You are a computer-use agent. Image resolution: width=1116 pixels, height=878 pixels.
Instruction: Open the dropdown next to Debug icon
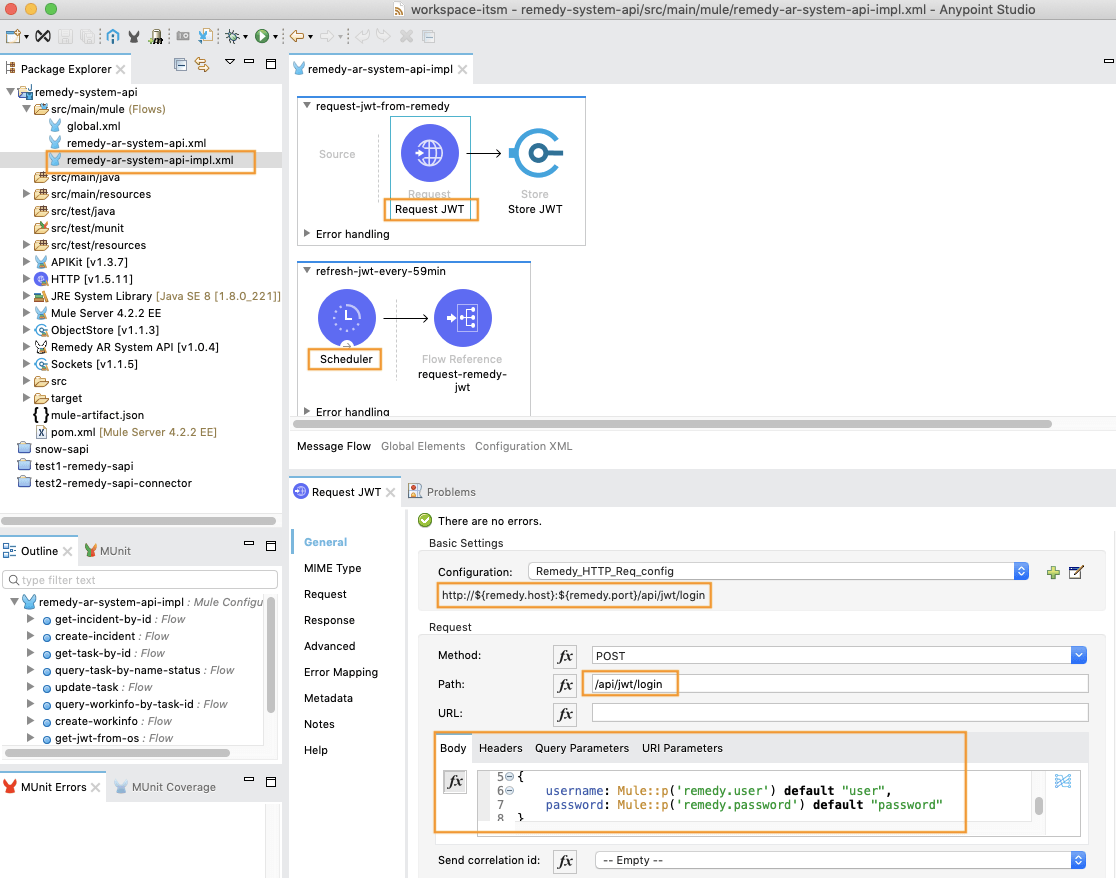tap(246, 37)
